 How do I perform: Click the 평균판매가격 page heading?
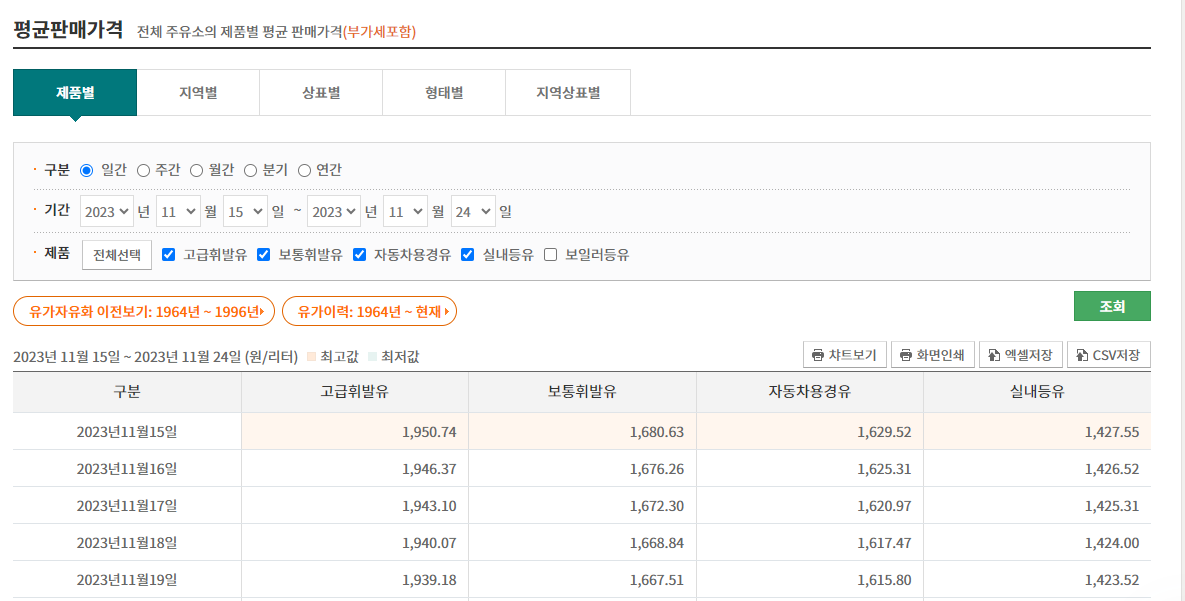point(68,29)
